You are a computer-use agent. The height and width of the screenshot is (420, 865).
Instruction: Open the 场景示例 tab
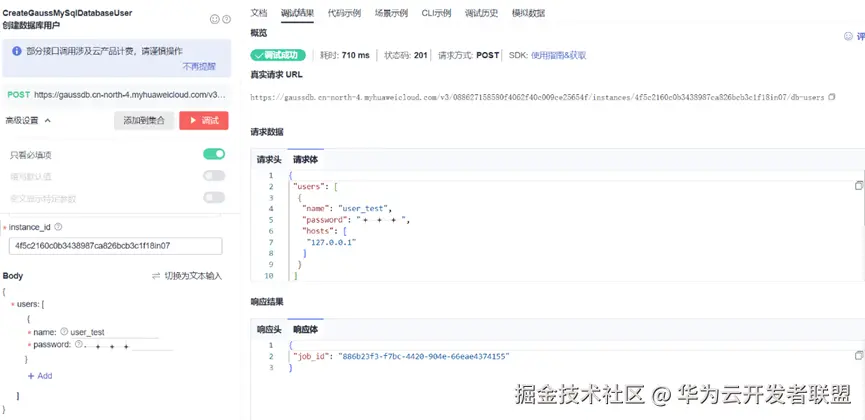[x=391, y=13]
